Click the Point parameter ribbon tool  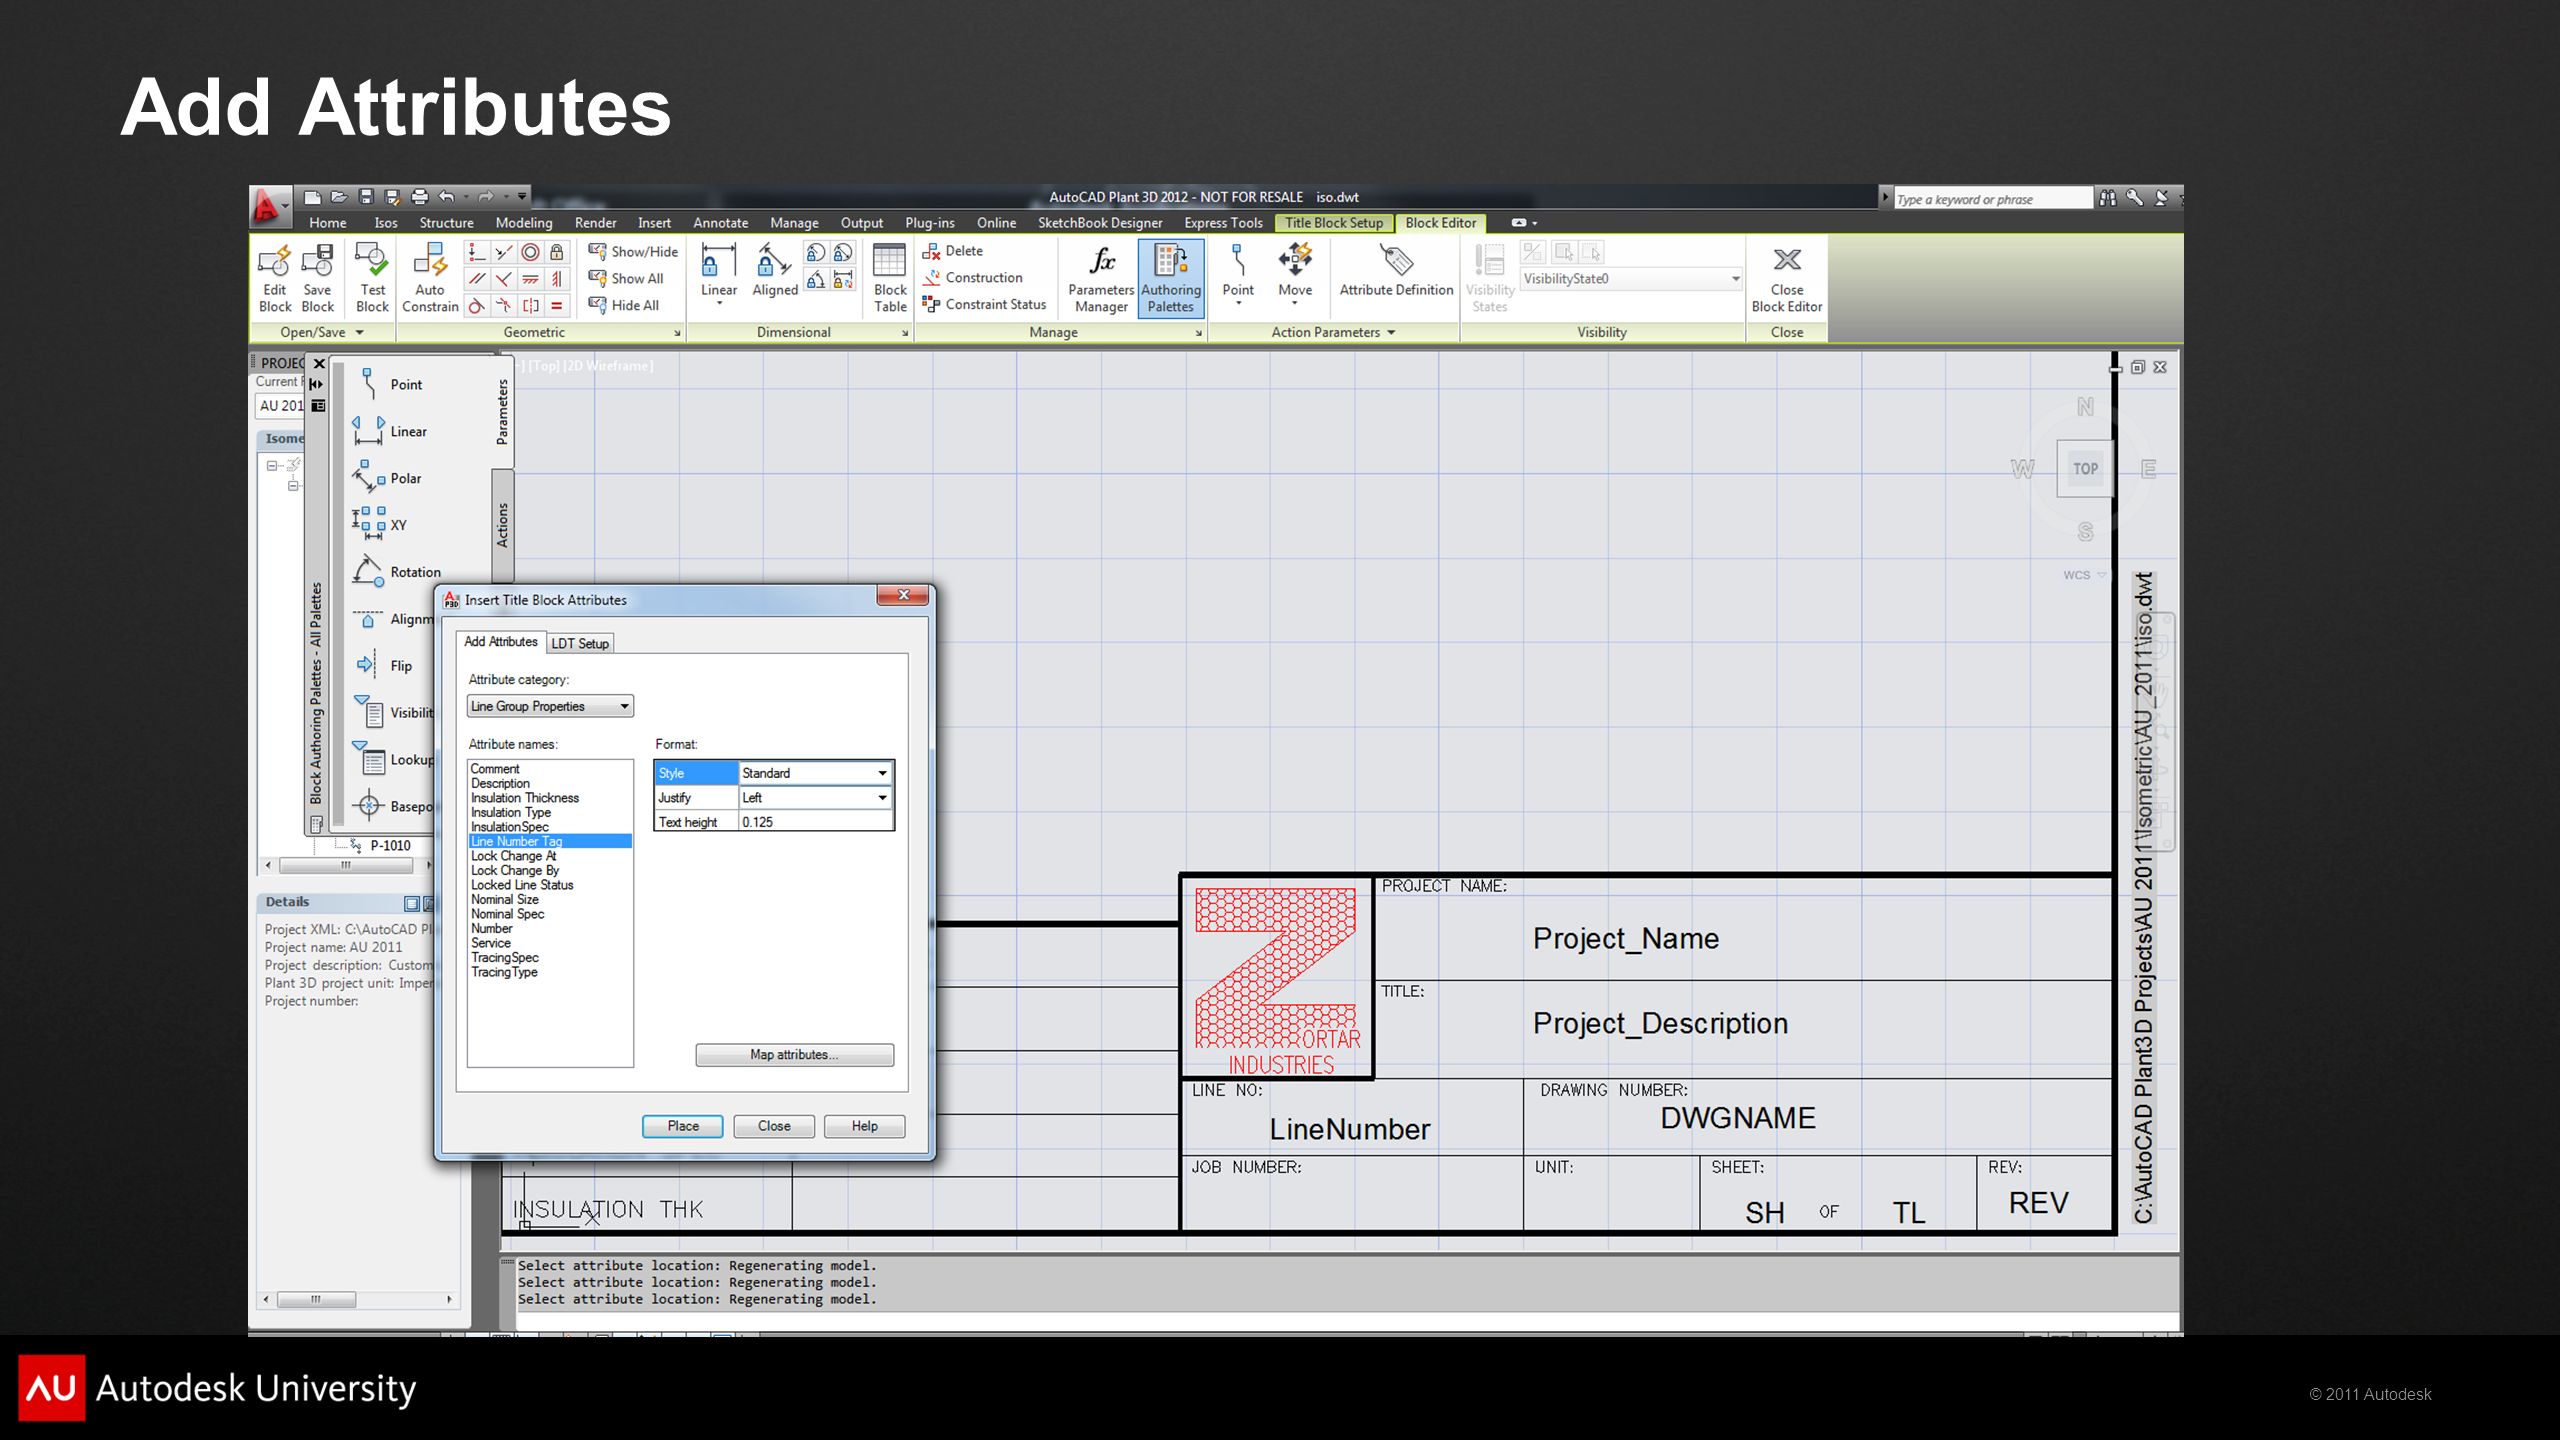click(x=1238, y=272)
